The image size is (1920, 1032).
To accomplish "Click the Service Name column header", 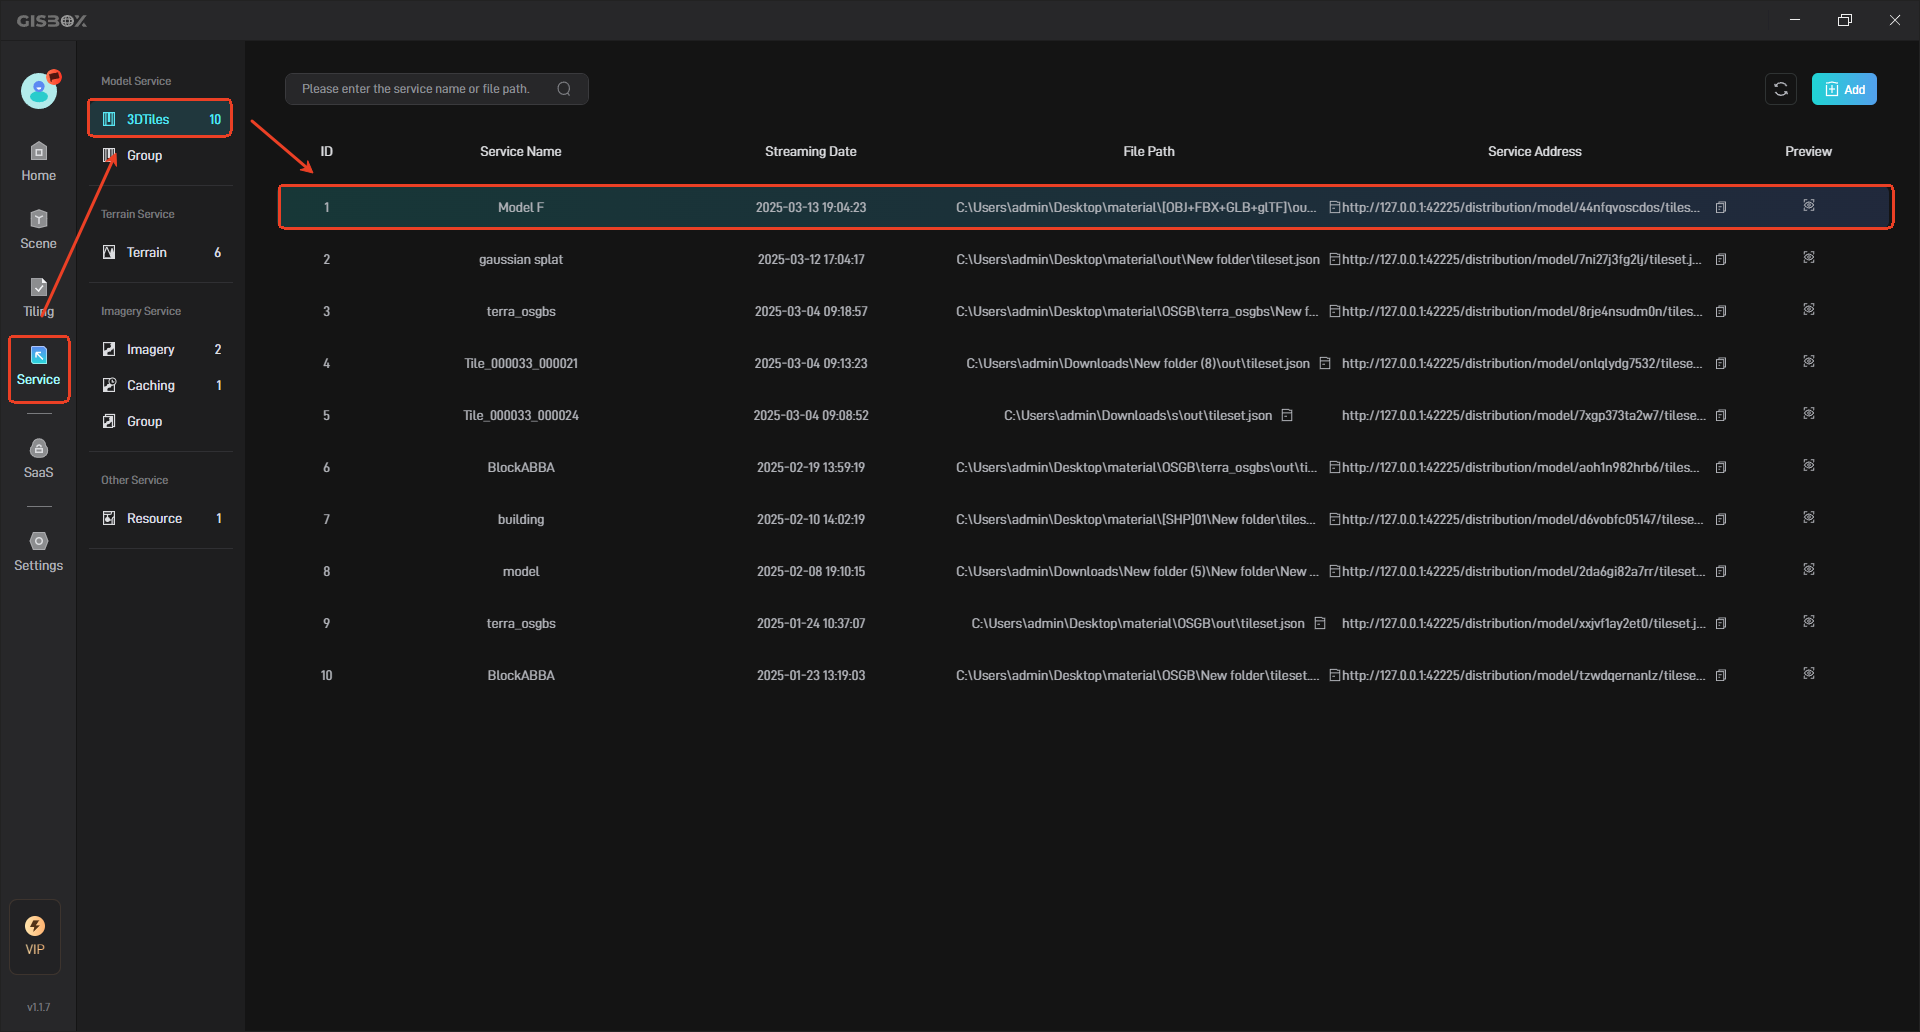I will [520, 152].
